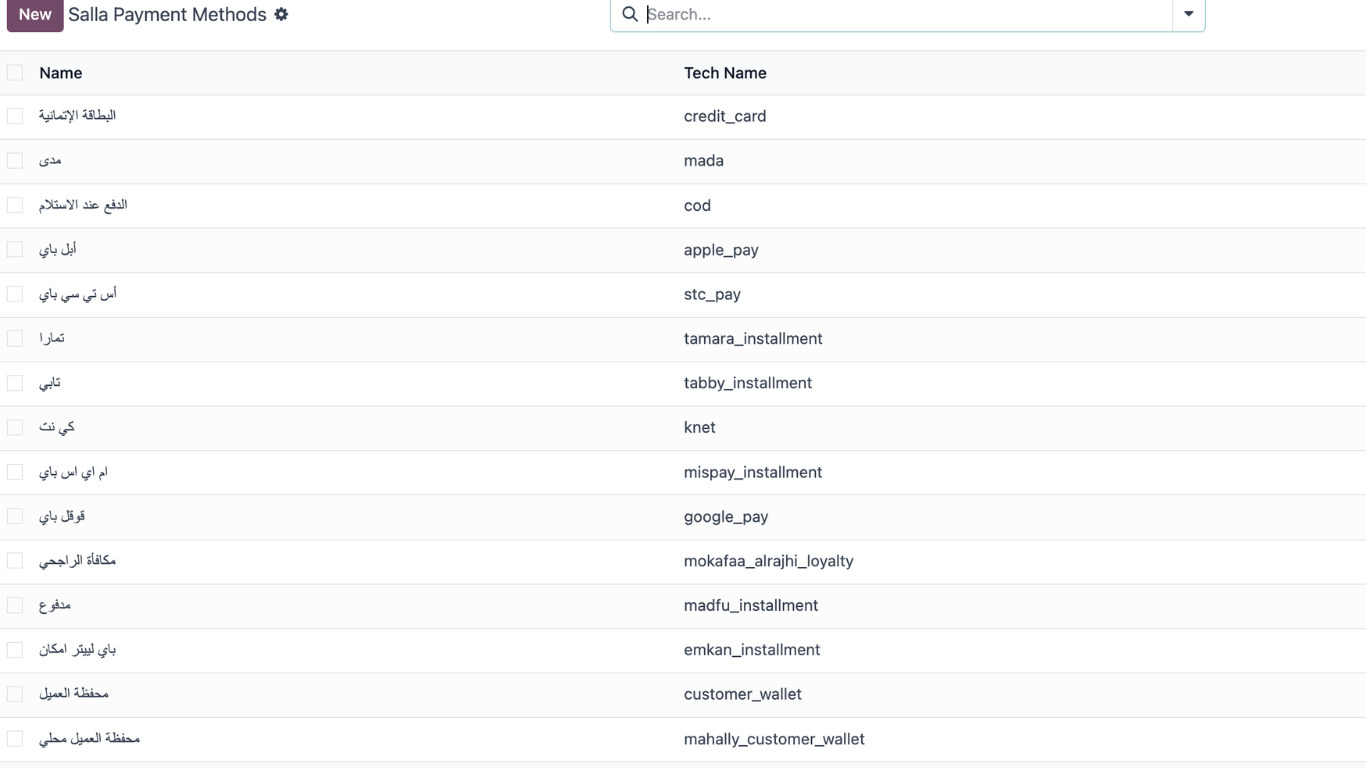The image size is (1366, 768).
Task: Select the tabby_installment entry
Action: (x=748, y=383)
